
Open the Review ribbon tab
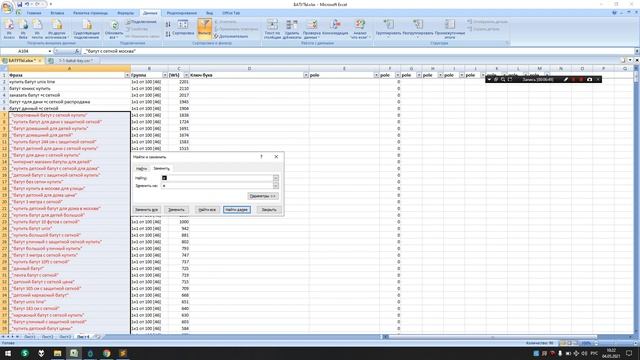pos(182,13)
